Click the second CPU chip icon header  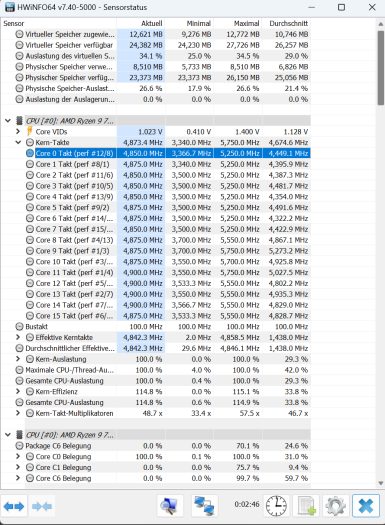[19, 435]
